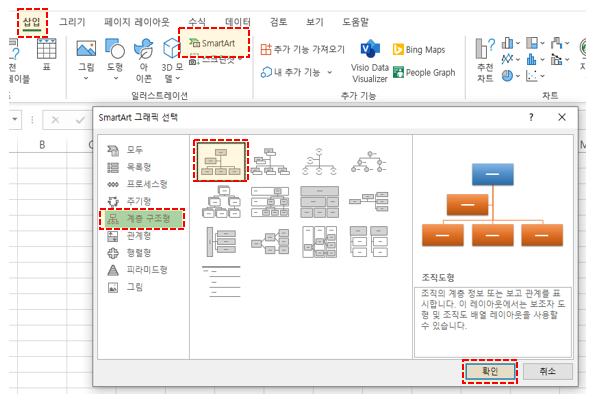Open the 검토 tab
The height and width of the screenshot is (398, 596).
[x=279, y=22]
